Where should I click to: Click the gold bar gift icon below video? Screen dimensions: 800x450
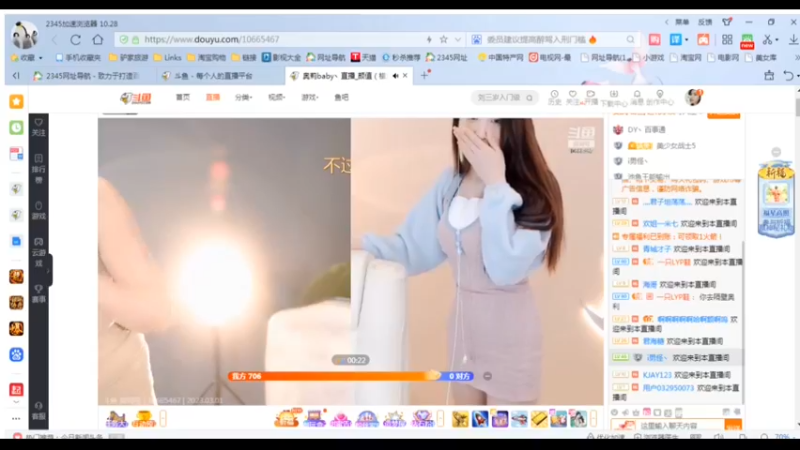pyautogui.click(x=539, y=419)
